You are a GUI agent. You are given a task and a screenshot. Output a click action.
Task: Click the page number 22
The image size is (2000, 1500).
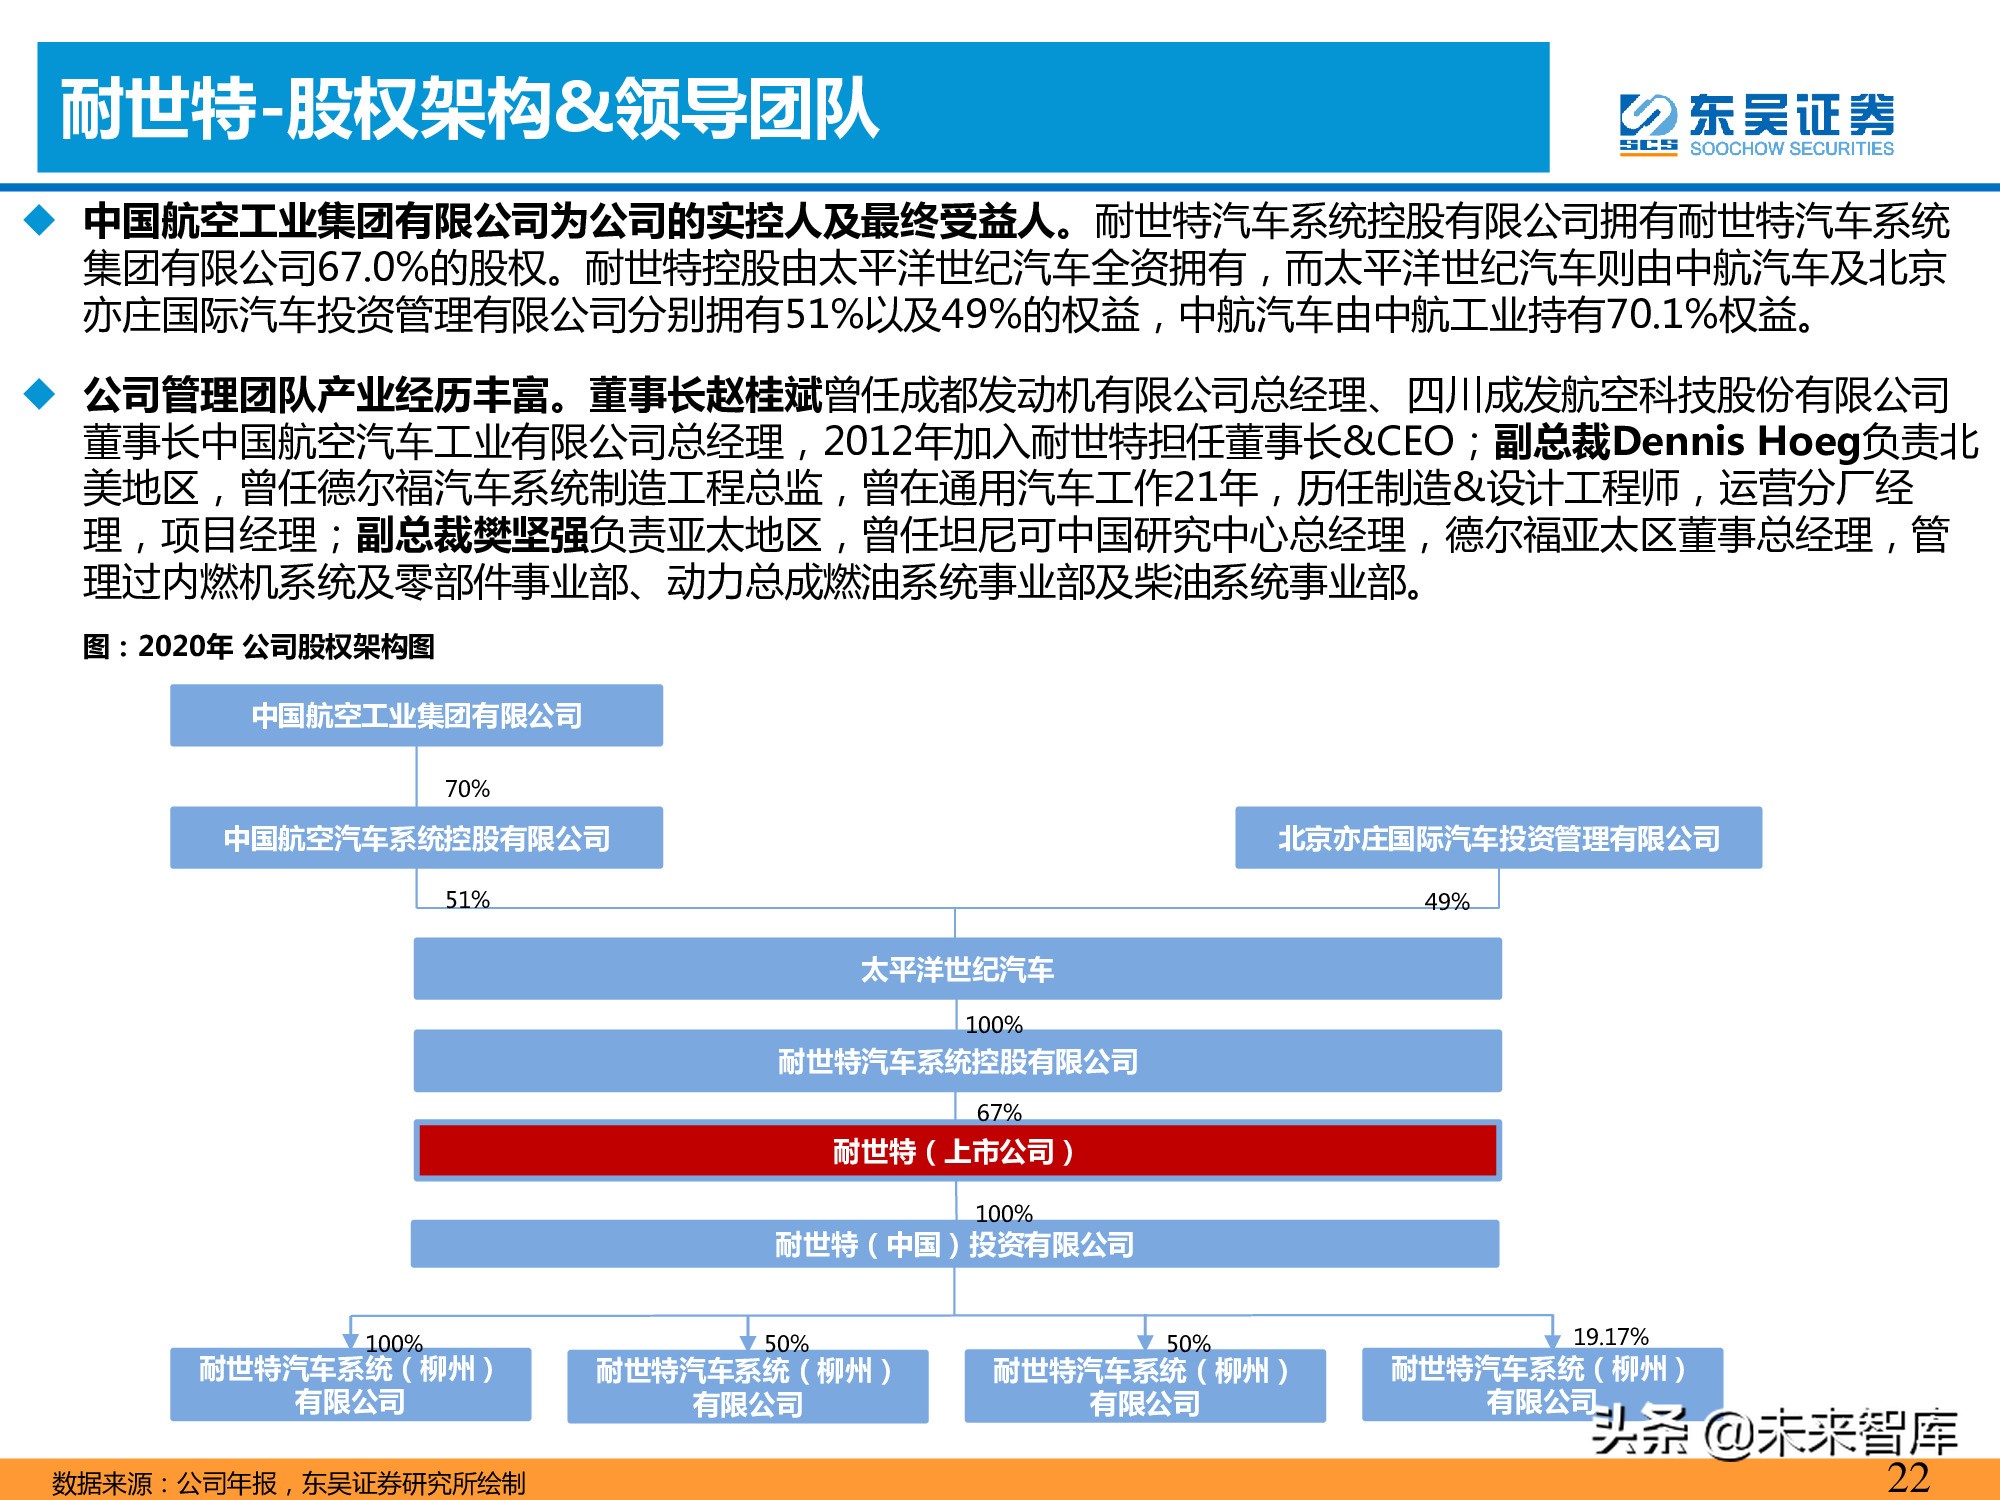(x=1908, y=1478)
